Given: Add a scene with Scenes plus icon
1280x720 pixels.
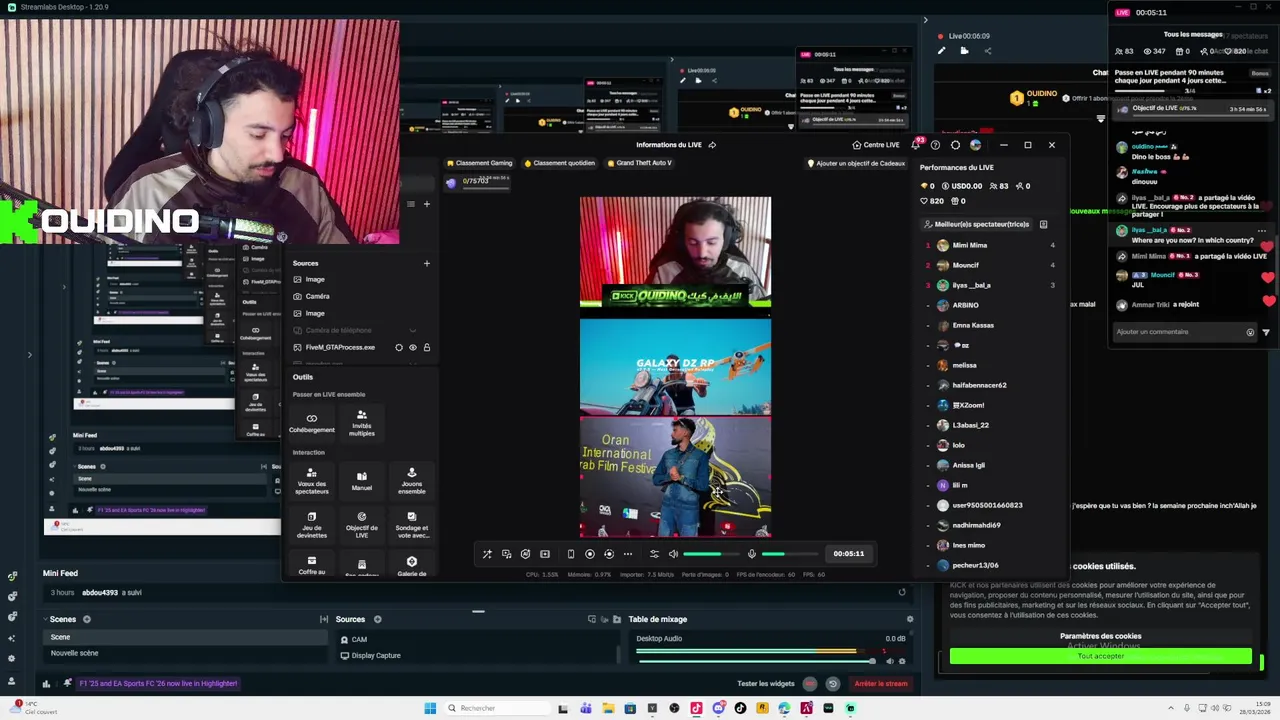Looking at the screenshot, I should coord(87,620).
